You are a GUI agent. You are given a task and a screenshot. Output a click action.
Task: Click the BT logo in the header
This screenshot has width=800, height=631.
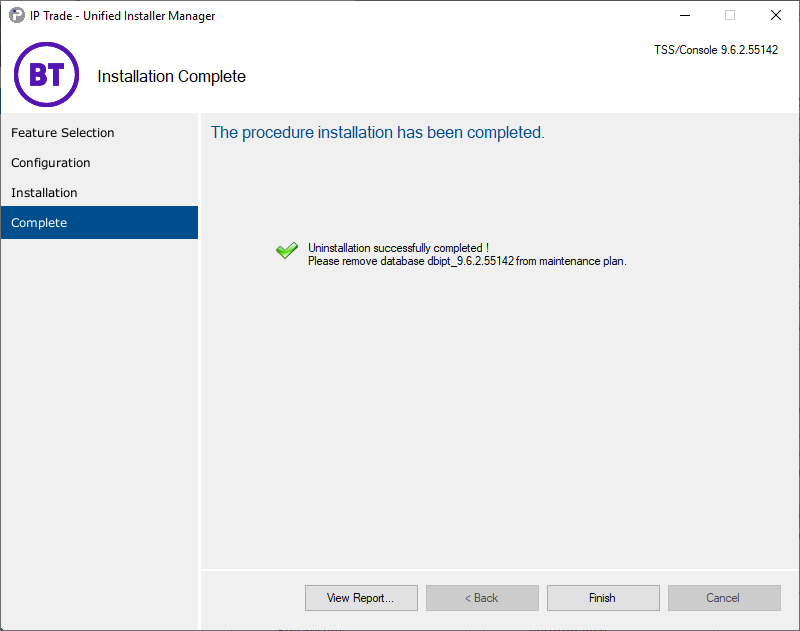click(x=46, y=74)
